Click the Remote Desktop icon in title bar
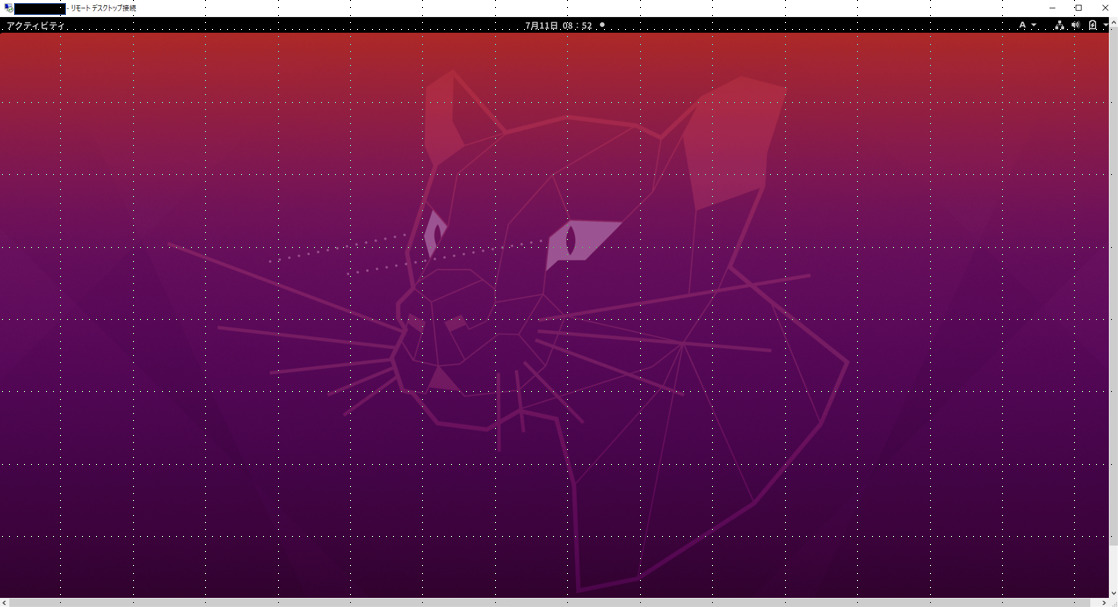1118x607 pixels. click(x=10, y=7)
